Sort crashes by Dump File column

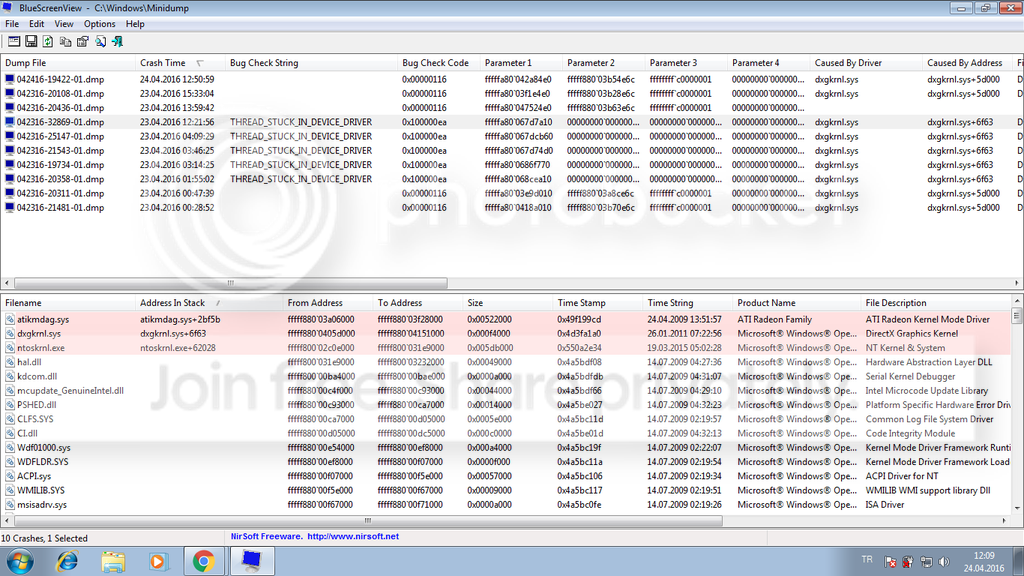[67, 63]
